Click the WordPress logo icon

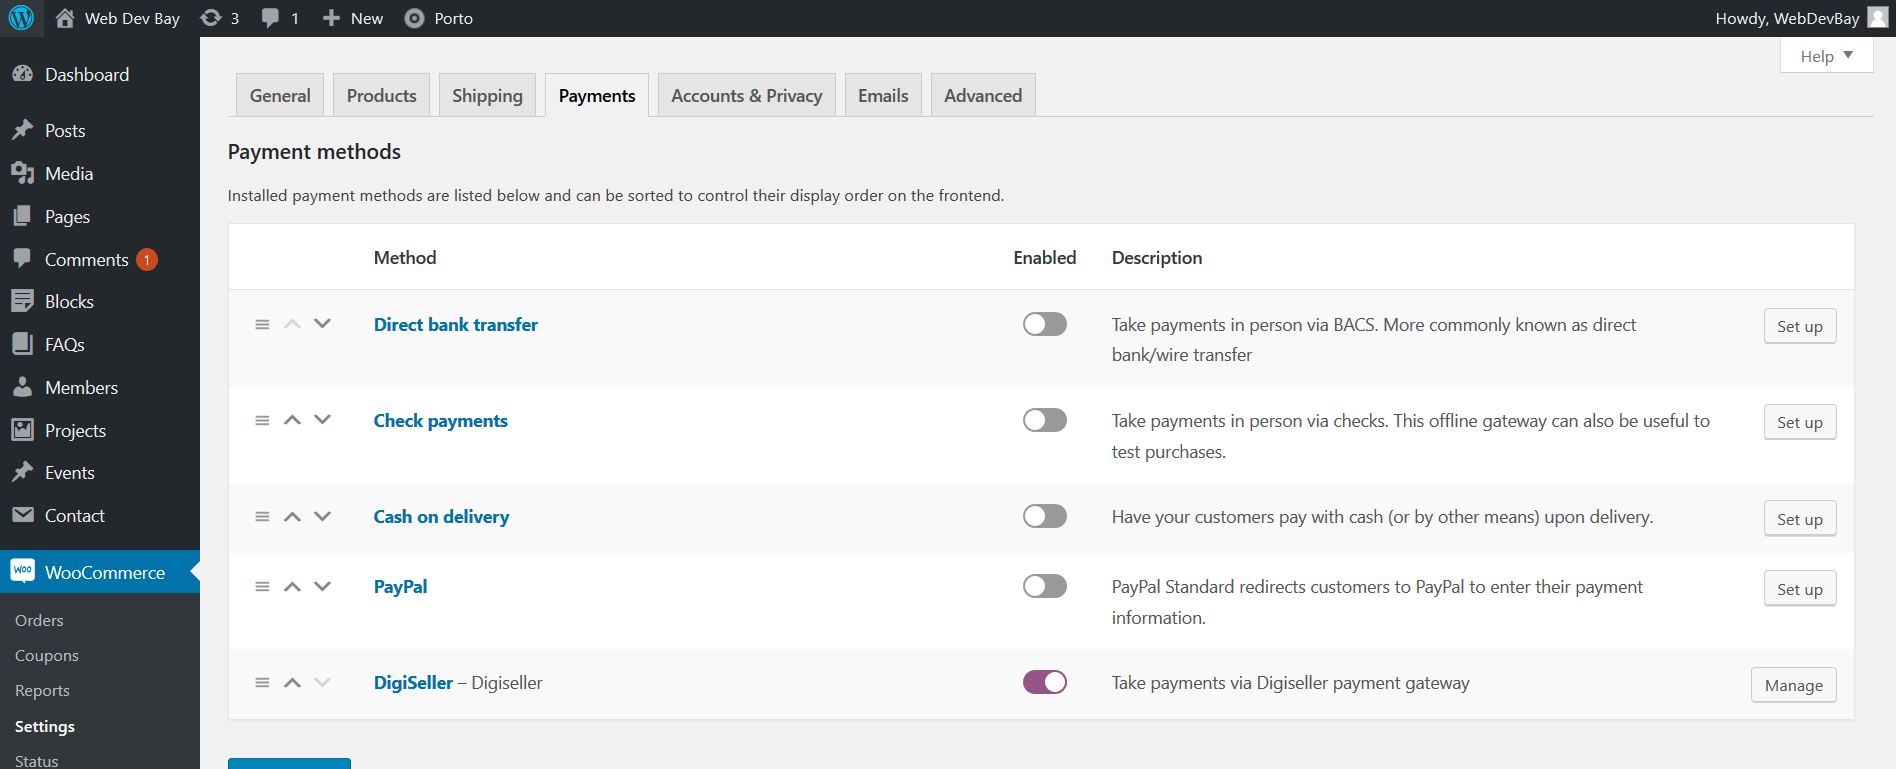pos(21,18)
